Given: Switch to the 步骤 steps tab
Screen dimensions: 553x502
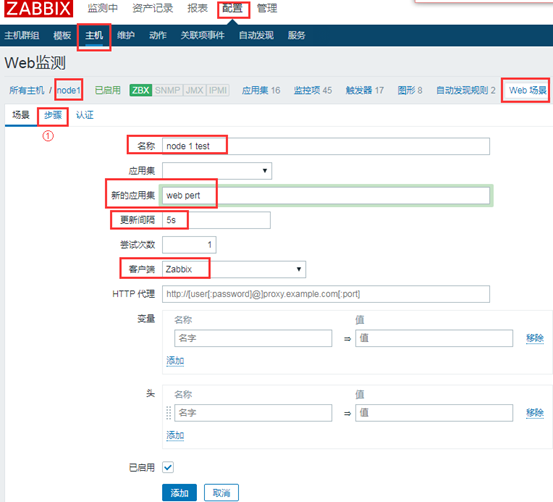Looking at the screenshot, I should 53,115.
